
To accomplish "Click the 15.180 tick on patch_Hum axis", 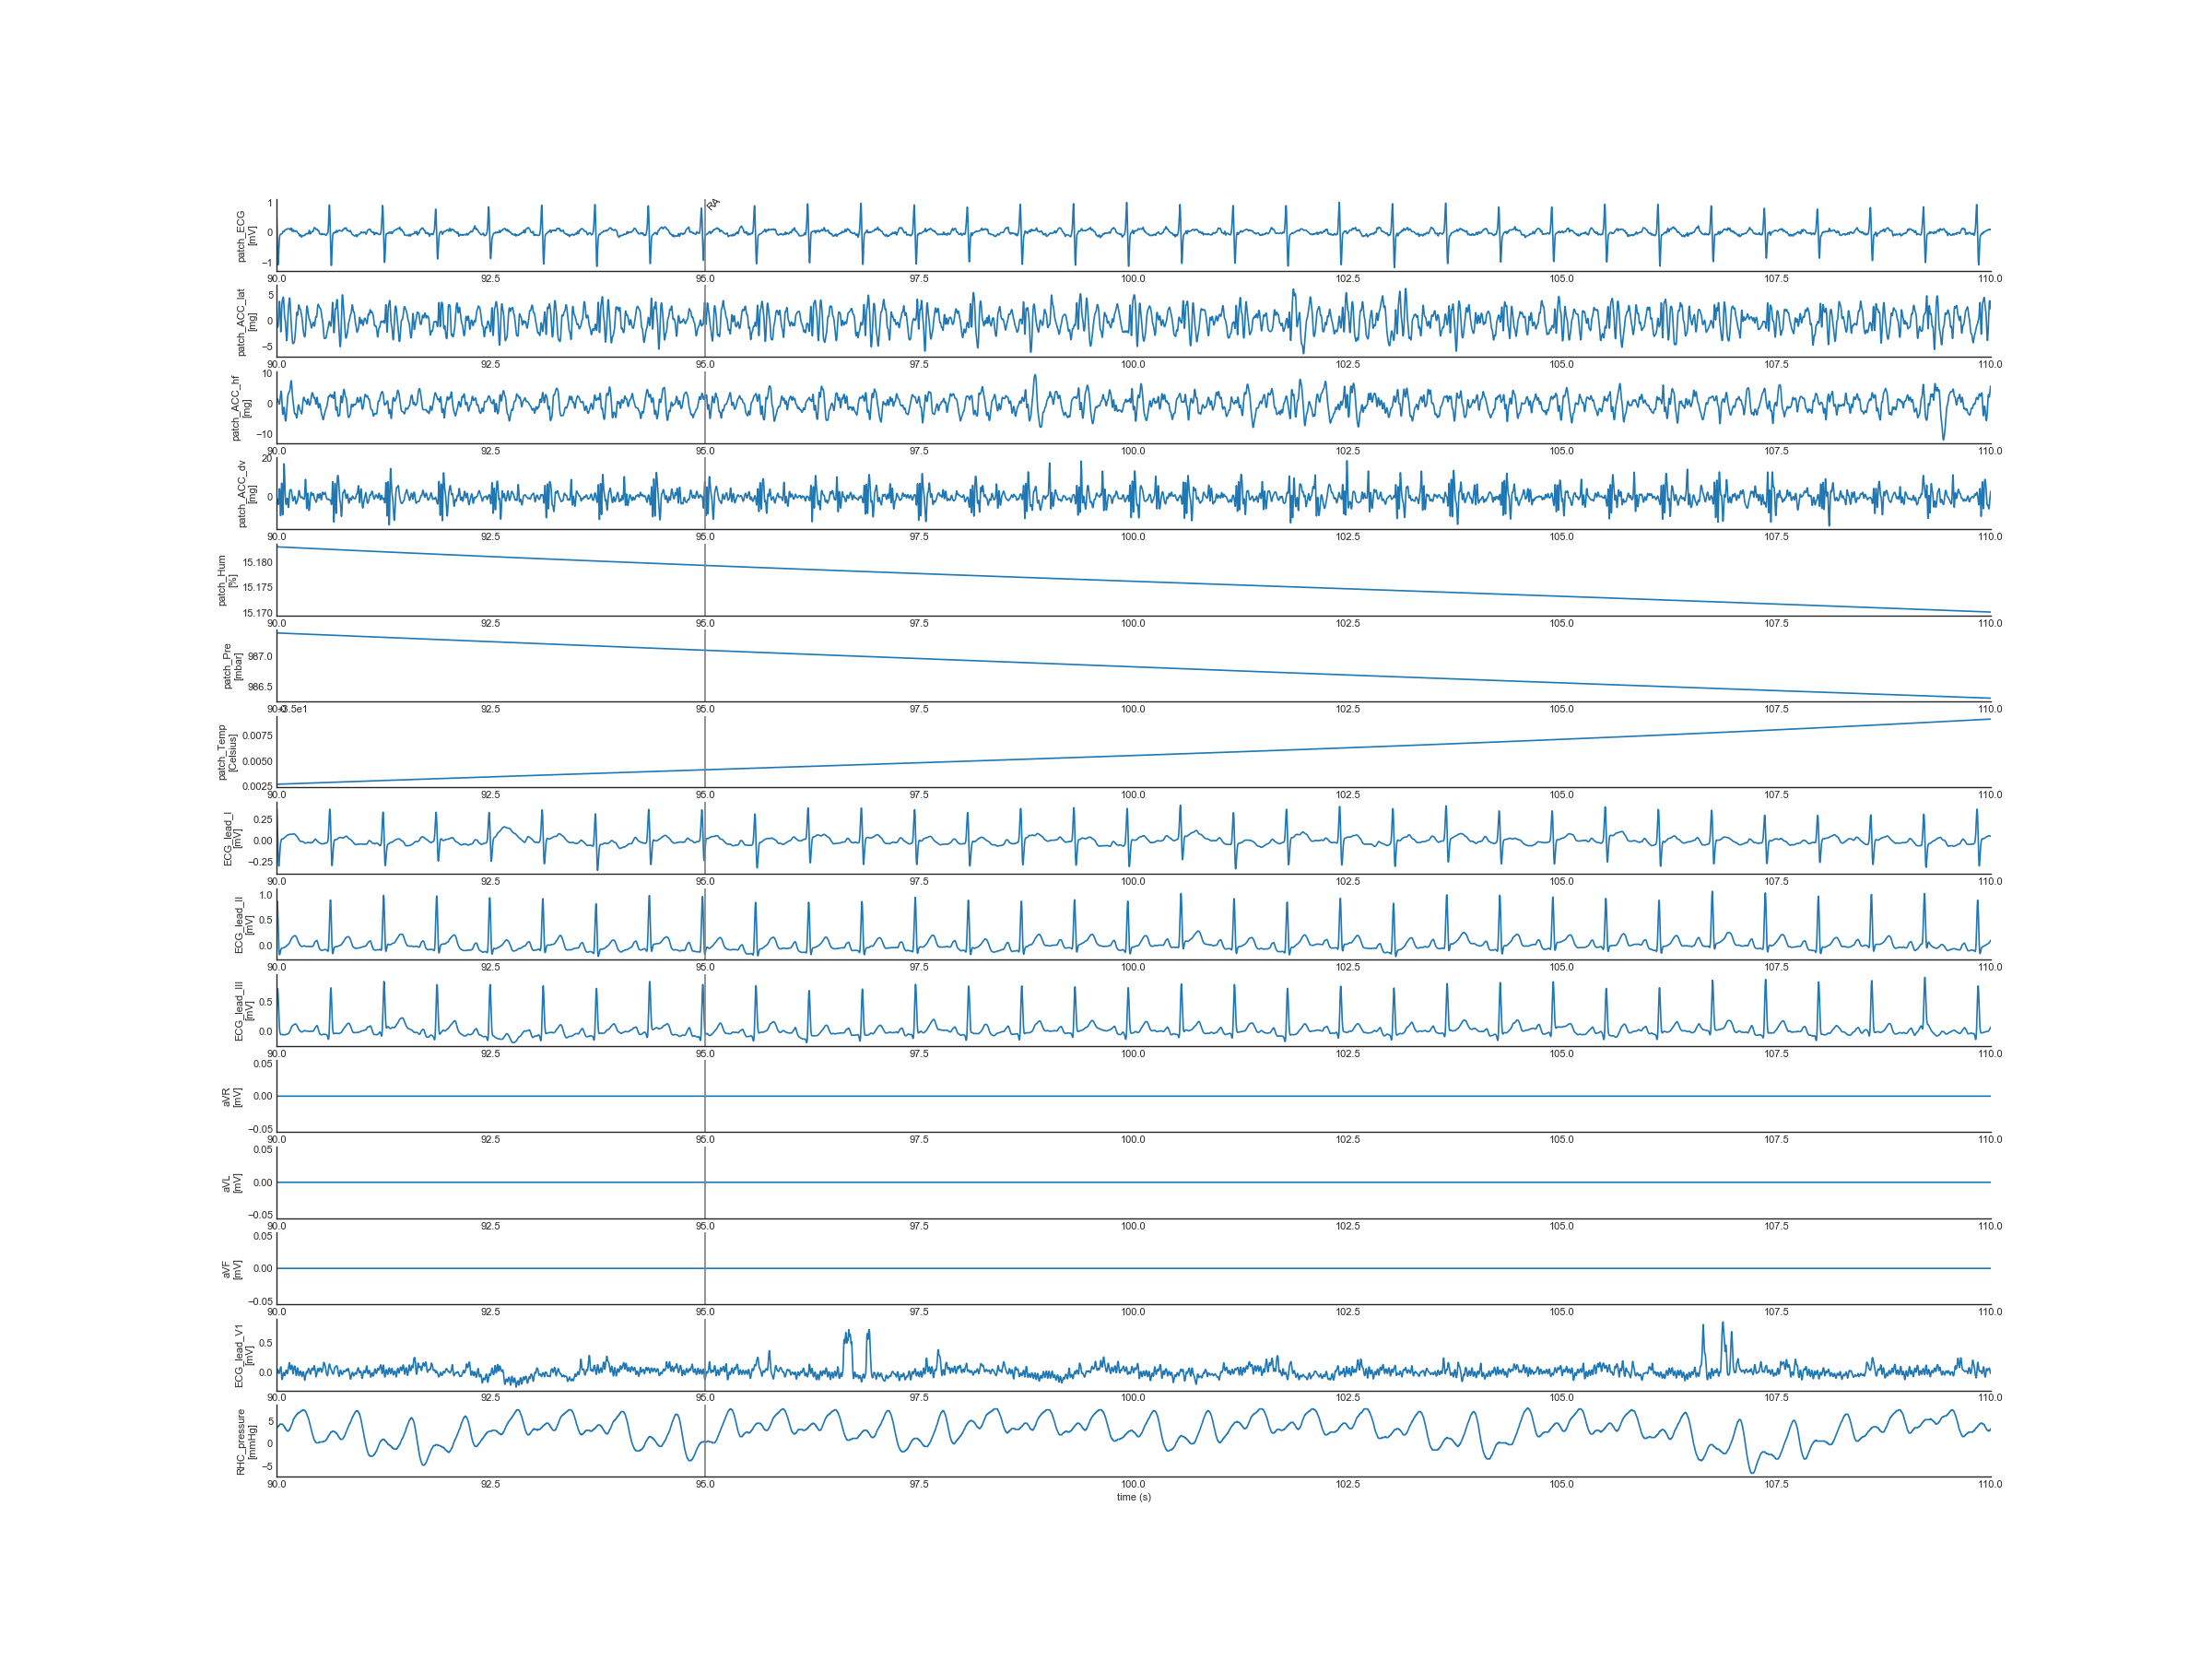I will [257, 562].
